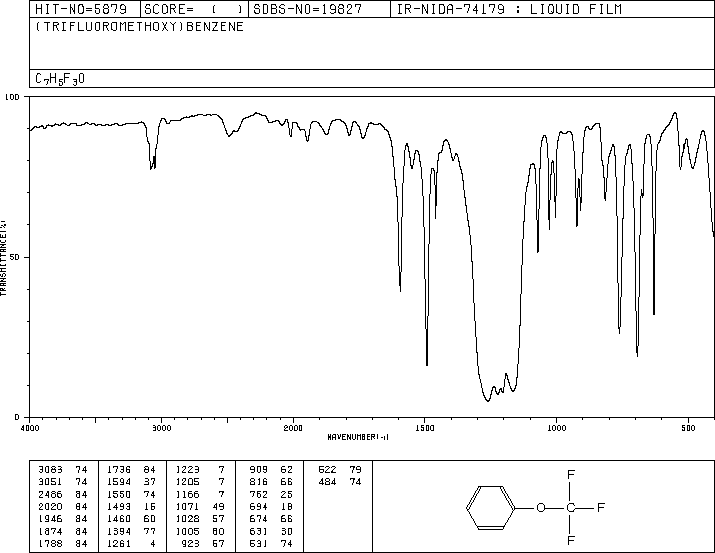Image resolution: width=715 pixels, height=553 pixels.
Task: Click the 4000 wavenumber axis label
Action: 30,428
